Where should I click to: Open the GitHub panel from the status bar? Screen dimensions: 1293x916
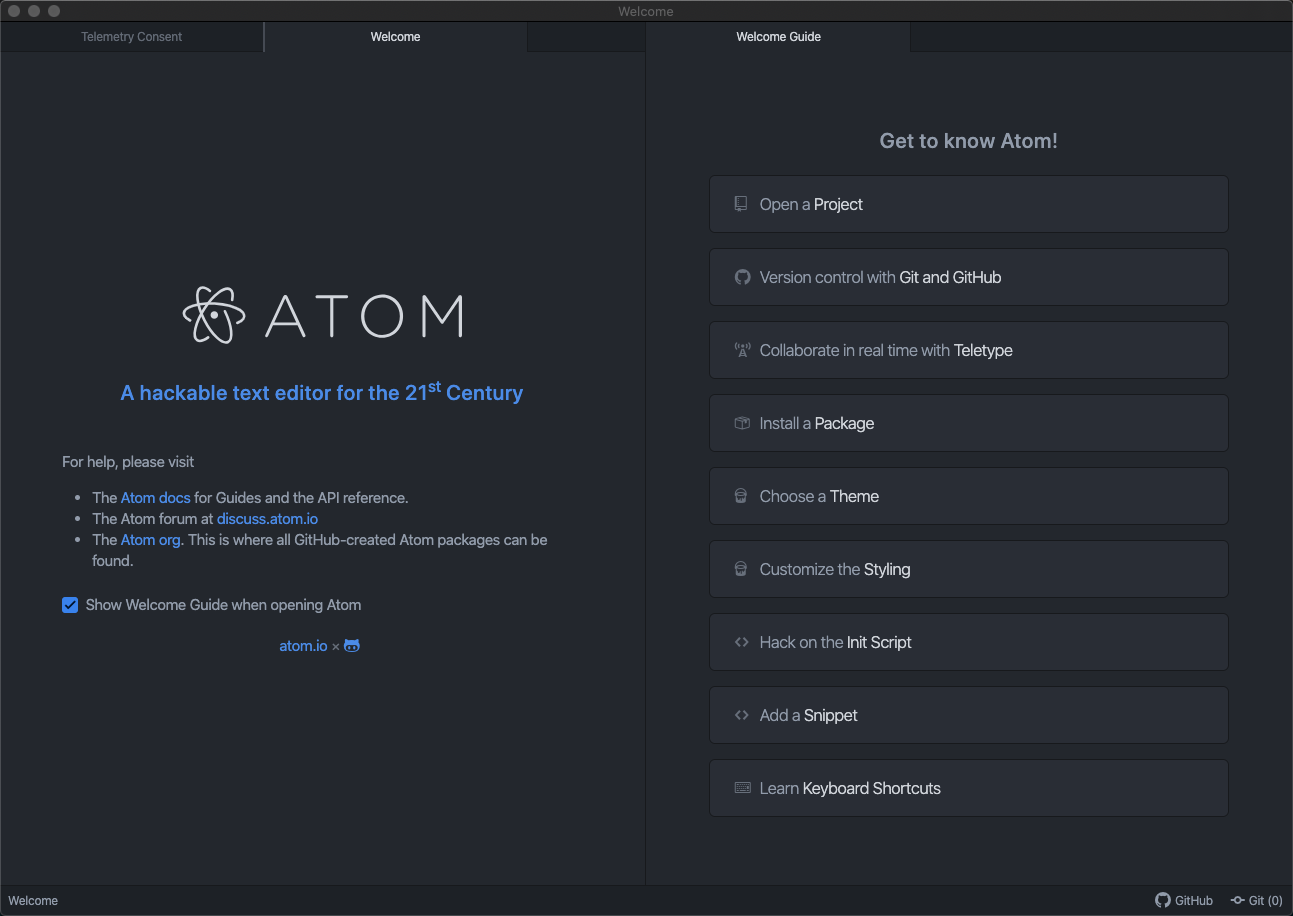(1184, 900)
